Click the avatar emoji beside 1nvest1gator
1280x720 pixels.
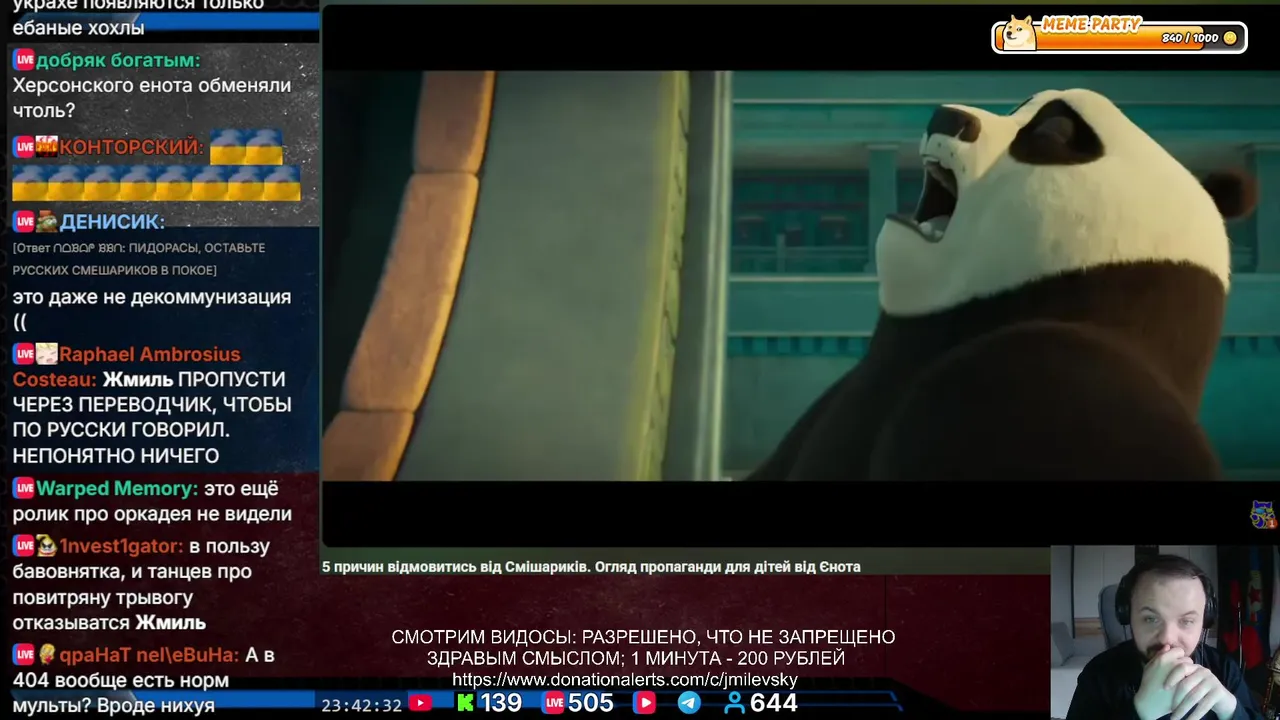click(47, 546)
